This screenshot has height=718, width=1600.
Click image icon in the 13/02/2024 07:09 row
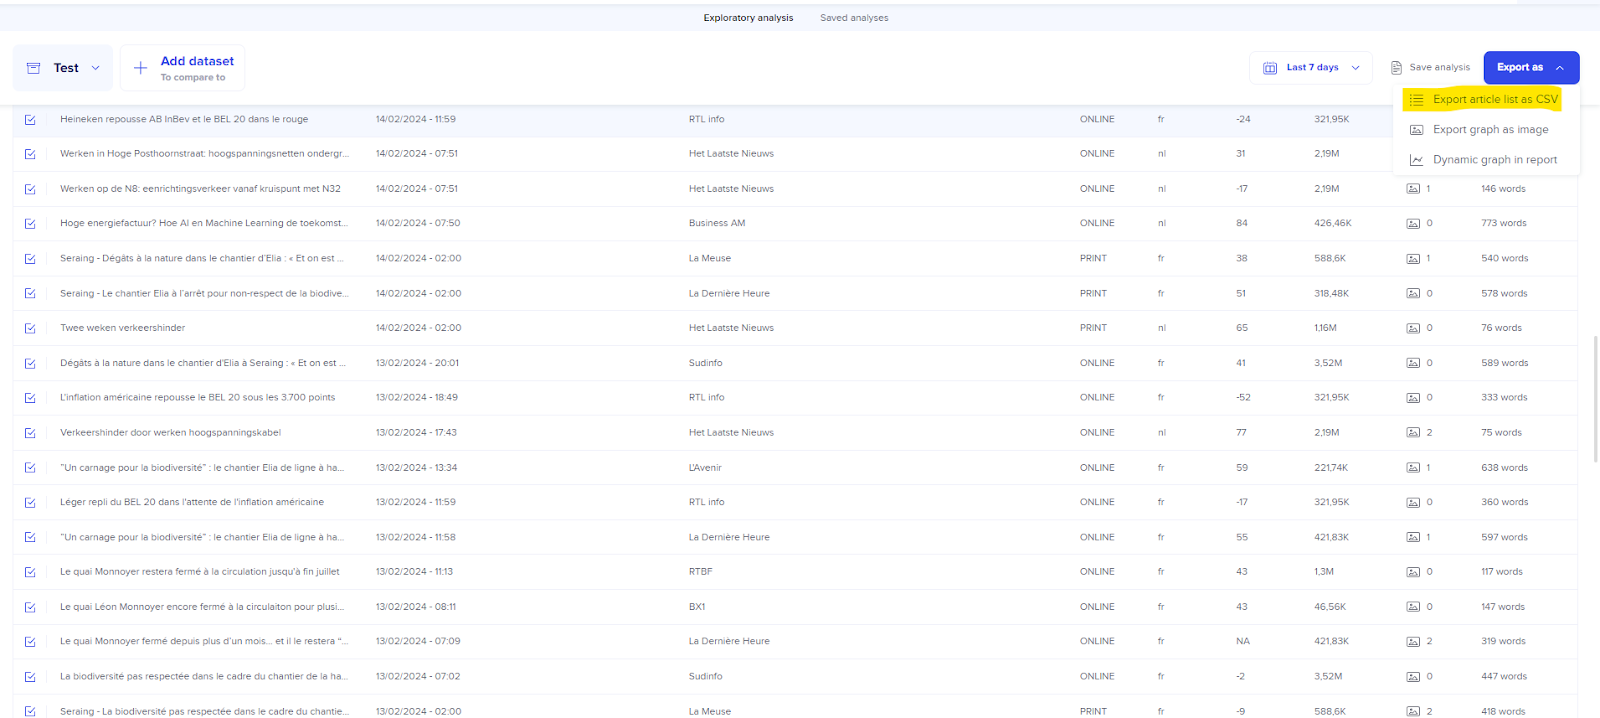pyautogui.click(x=1413, y=642)
